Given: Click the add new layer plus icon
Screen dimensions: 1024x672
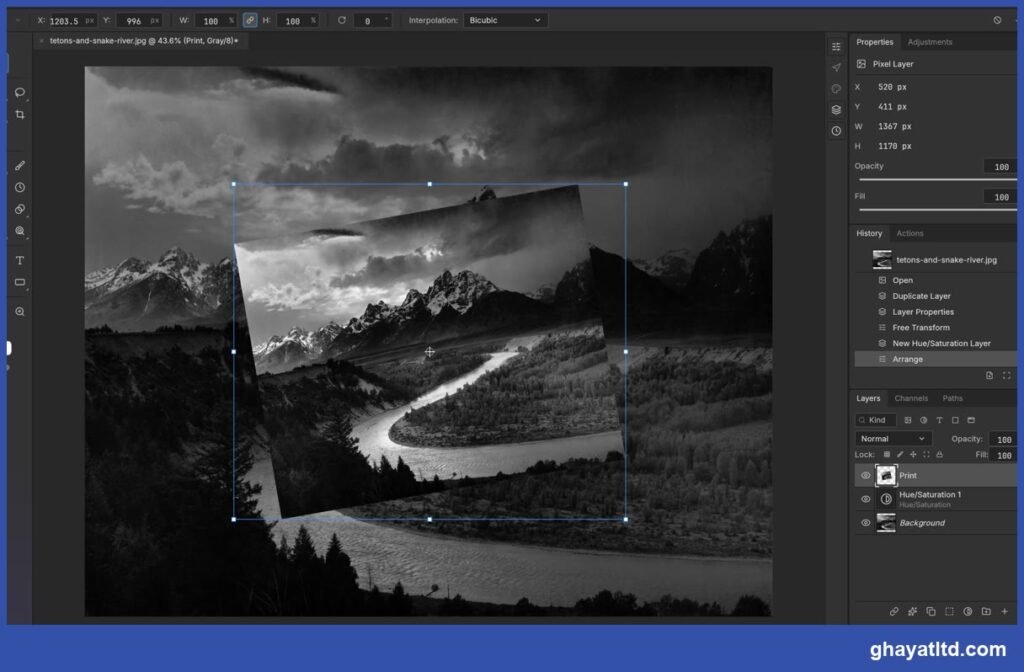Looking at the screenshot, I should pos(1004,611).
